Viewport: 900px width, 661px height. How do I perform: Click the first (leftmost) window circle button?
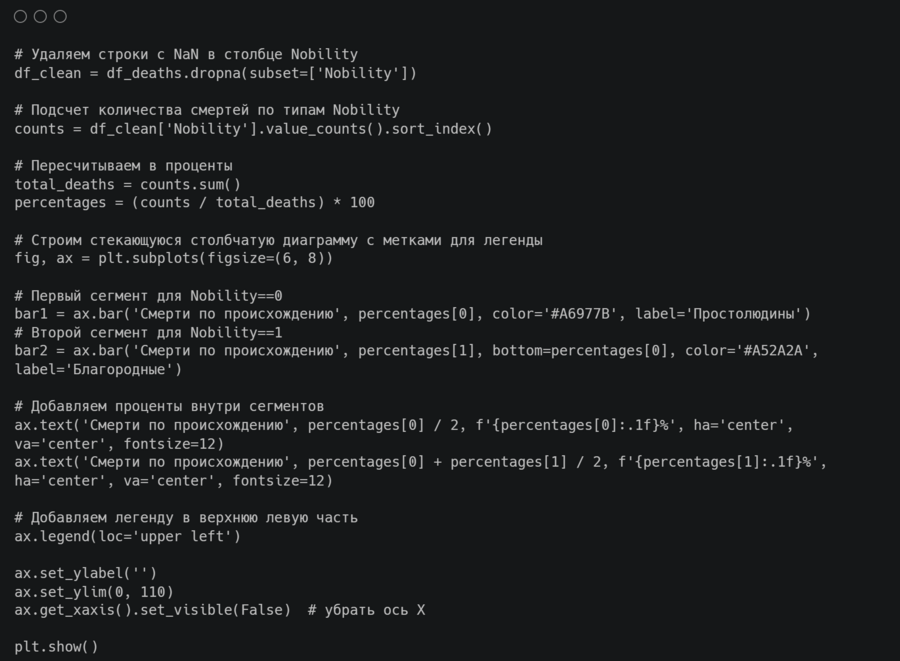pyautogui.click(x=20, y=16)
